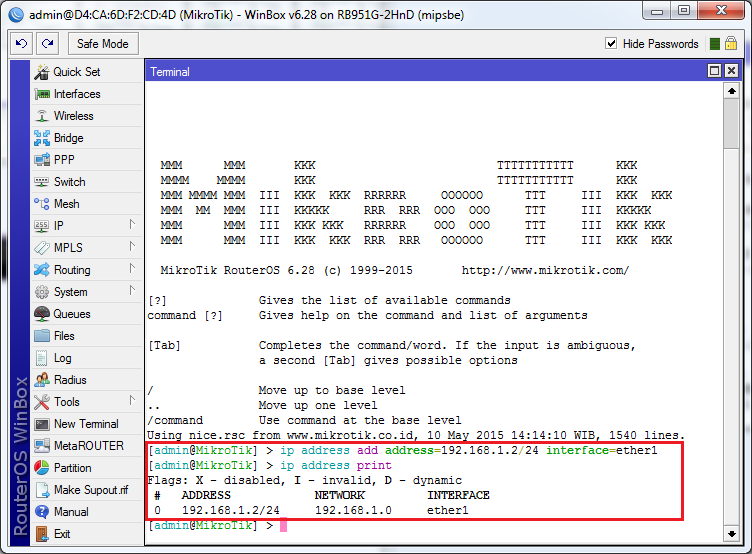Open the Radius icon in sidebar
The width and height of the screenshot is (752, 554).
(x=42, y=380)
